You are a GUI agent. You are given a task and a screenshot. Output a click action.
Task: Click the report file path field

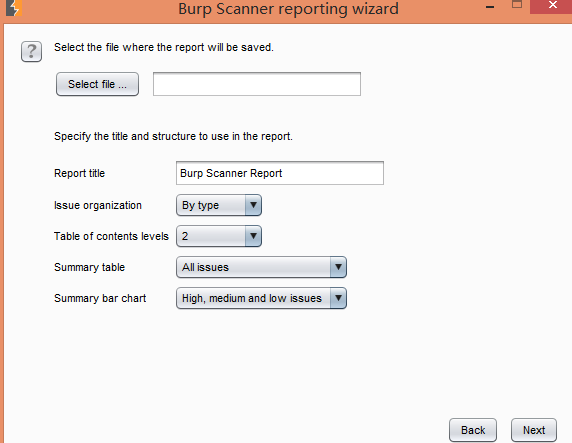(257, 84)
